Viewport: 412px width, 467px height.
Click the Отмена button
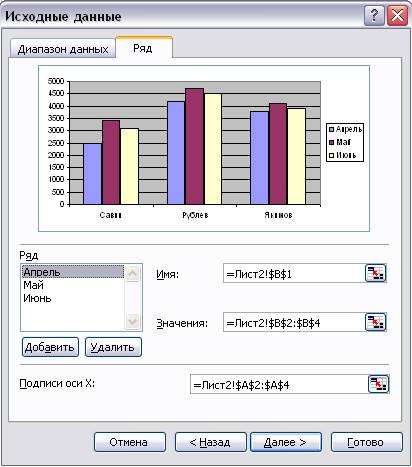click(x=129, y=442)
